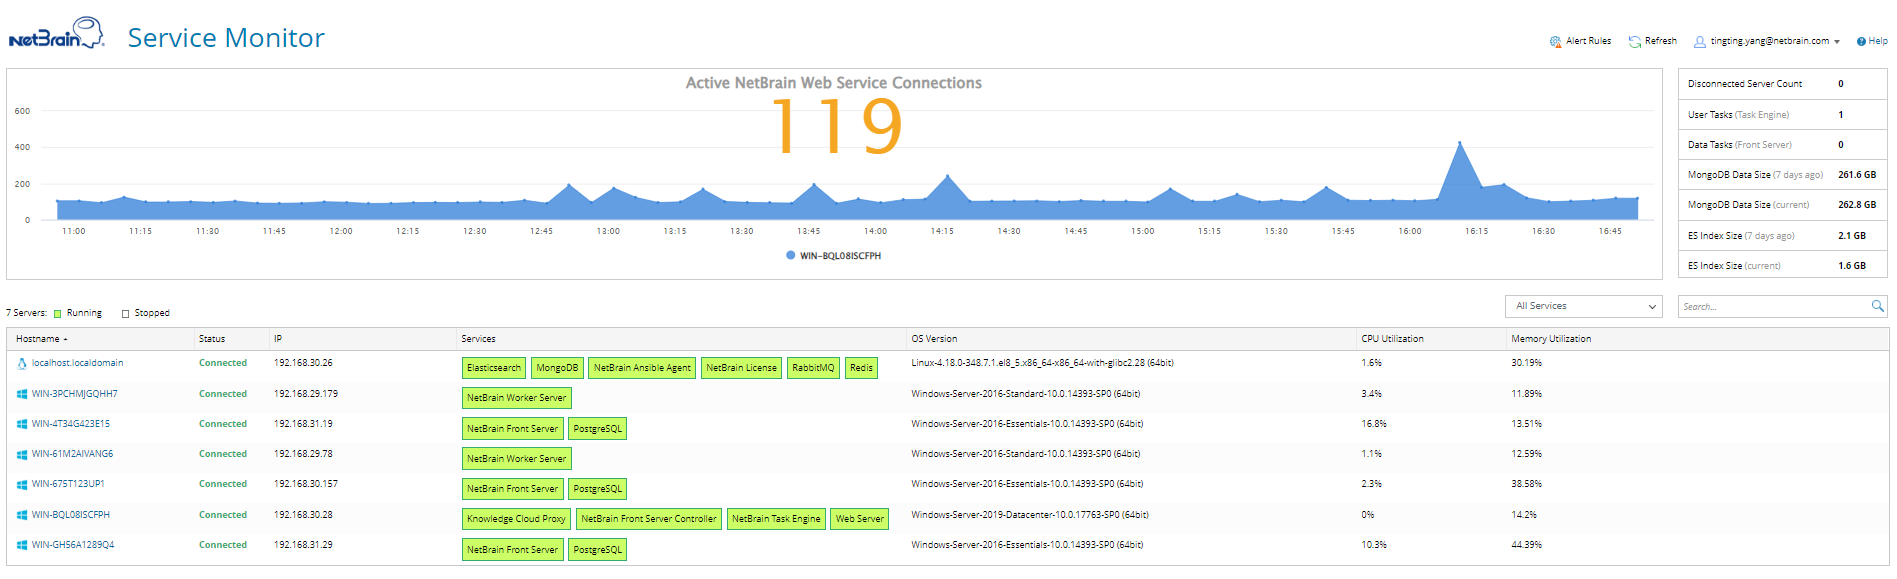This screenshot has height=579, width=1897.
Task: Open the All Services dropdown
Action: click(x=1583, y=306)
